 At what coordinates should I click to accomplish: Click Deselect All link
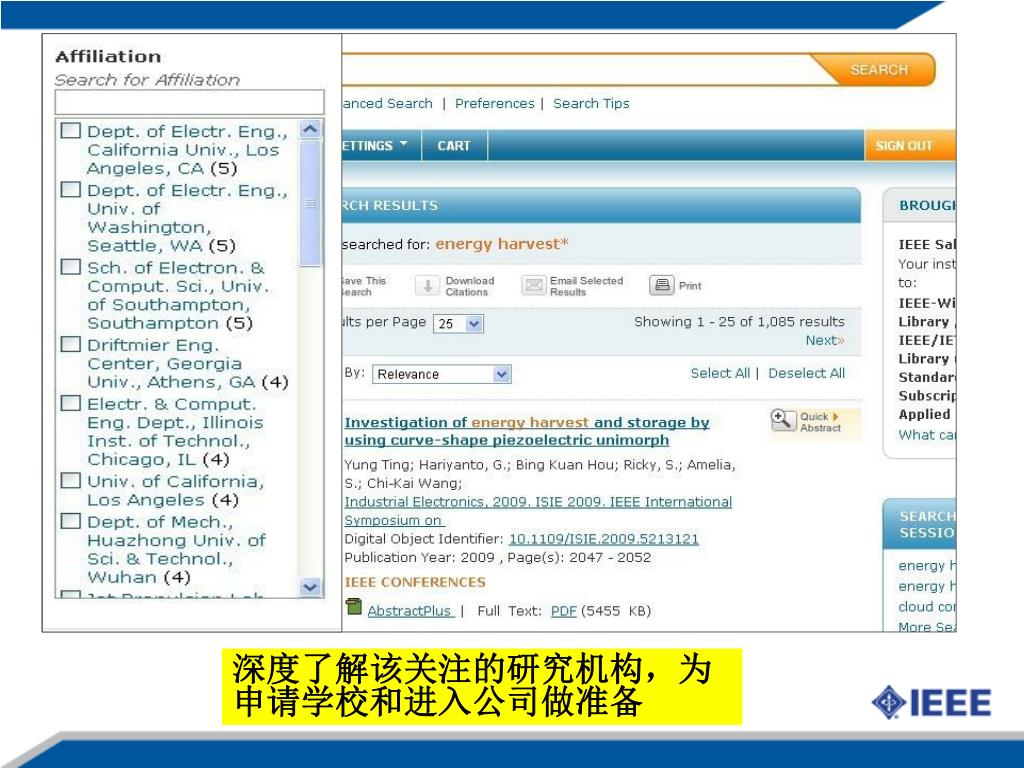tap(806, 373)
